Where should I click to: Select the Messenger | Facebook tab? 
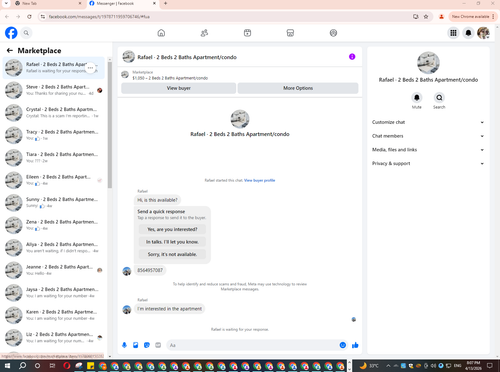pyautogui.click(x=122, y=3)
